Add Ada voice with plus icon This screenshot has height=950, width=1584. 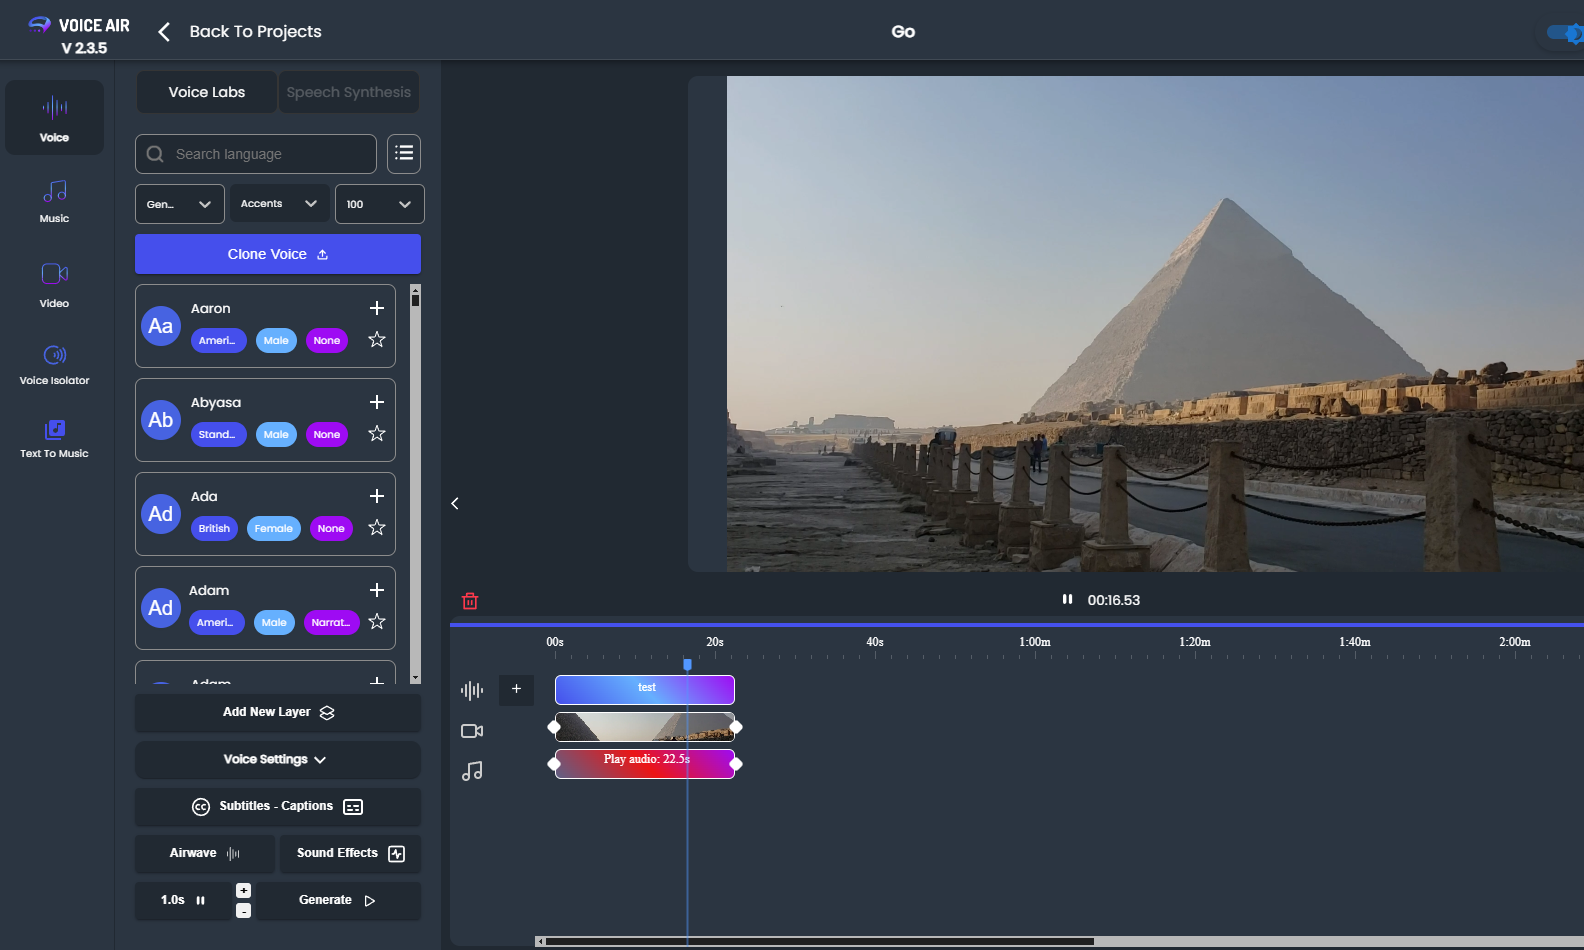click(x=377, y=496)
